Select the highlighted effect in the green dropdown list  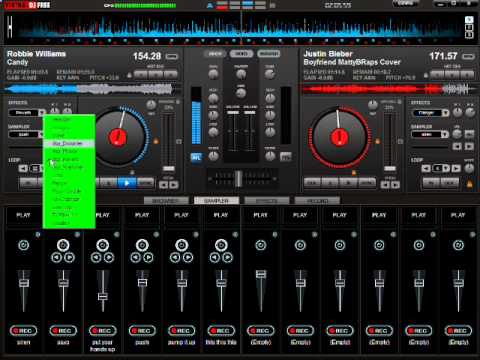[68, 143]
